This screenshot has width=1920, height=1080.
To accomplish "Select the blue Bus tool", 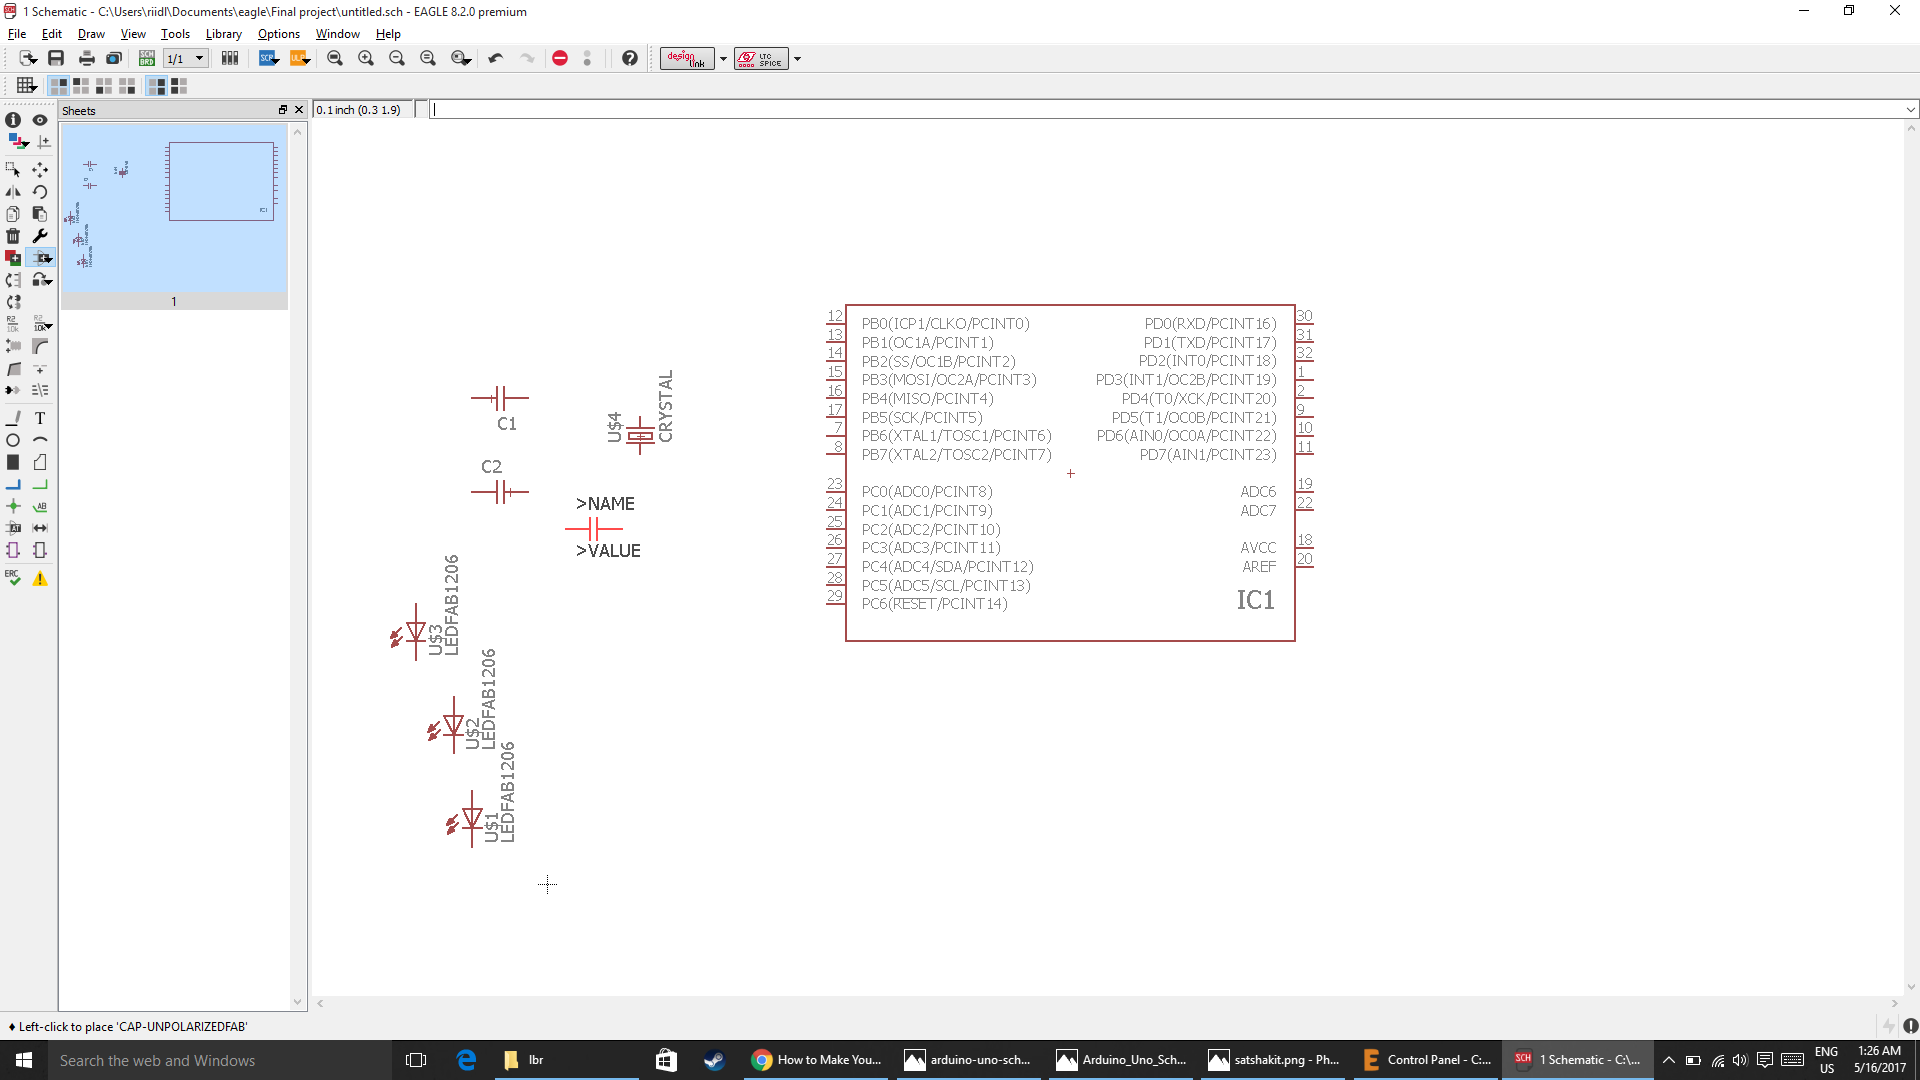I will [x=13, y=484].
